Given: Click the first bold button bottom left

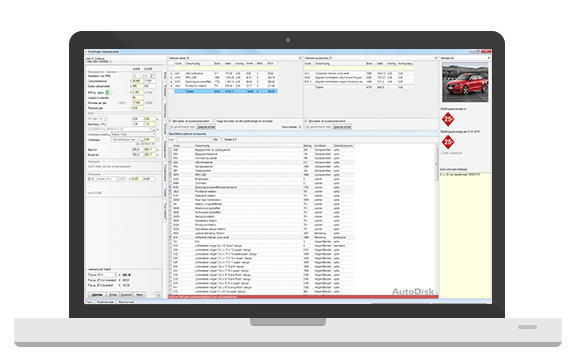Looking at the screenshot, I should point(97,295).
